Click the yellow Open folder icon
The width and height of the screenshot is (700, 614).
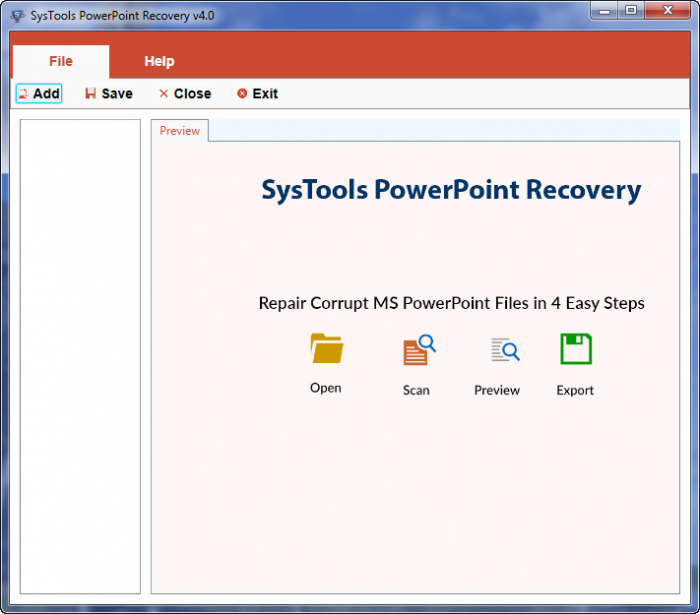[x=326, y=348]
